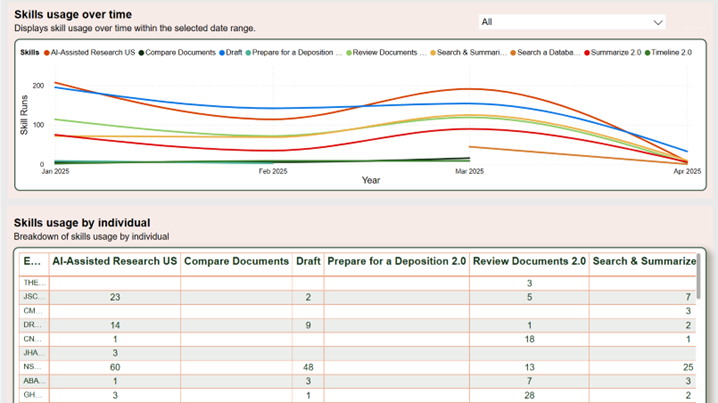Select Search a Database legend marker
Image resolution: width=718 pixels, height=403 pixels.
click(513, 52)
